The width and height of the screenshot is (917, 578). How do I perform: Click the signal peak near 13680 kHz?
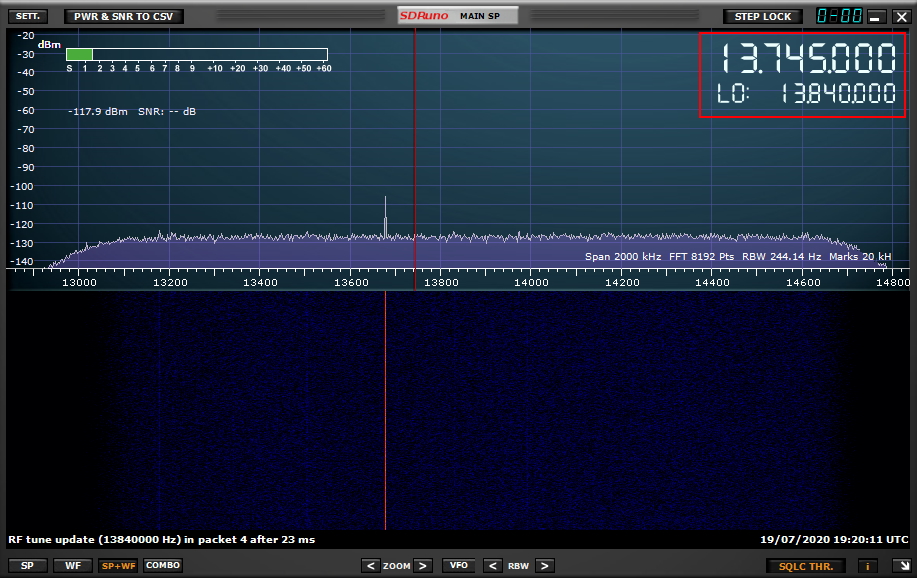point(385,216)
